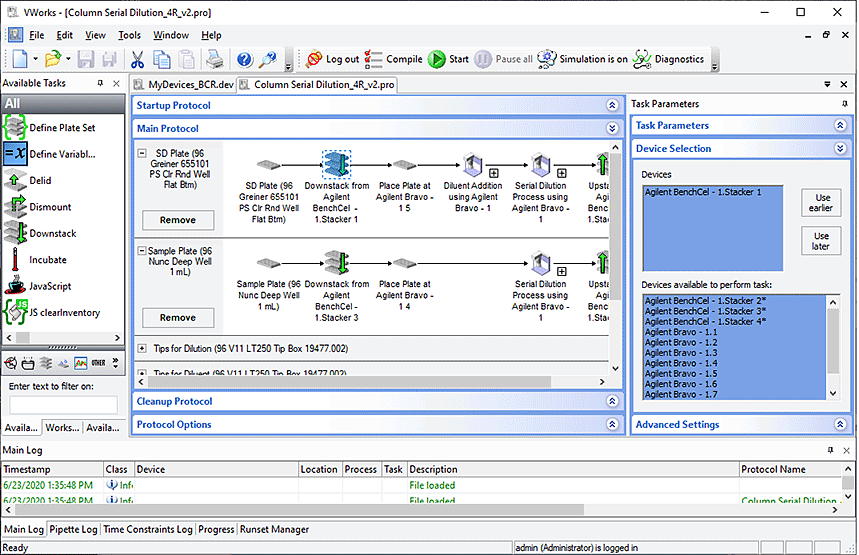
Task: Click the Copy toolbar icon
Action: click(162, 59)
